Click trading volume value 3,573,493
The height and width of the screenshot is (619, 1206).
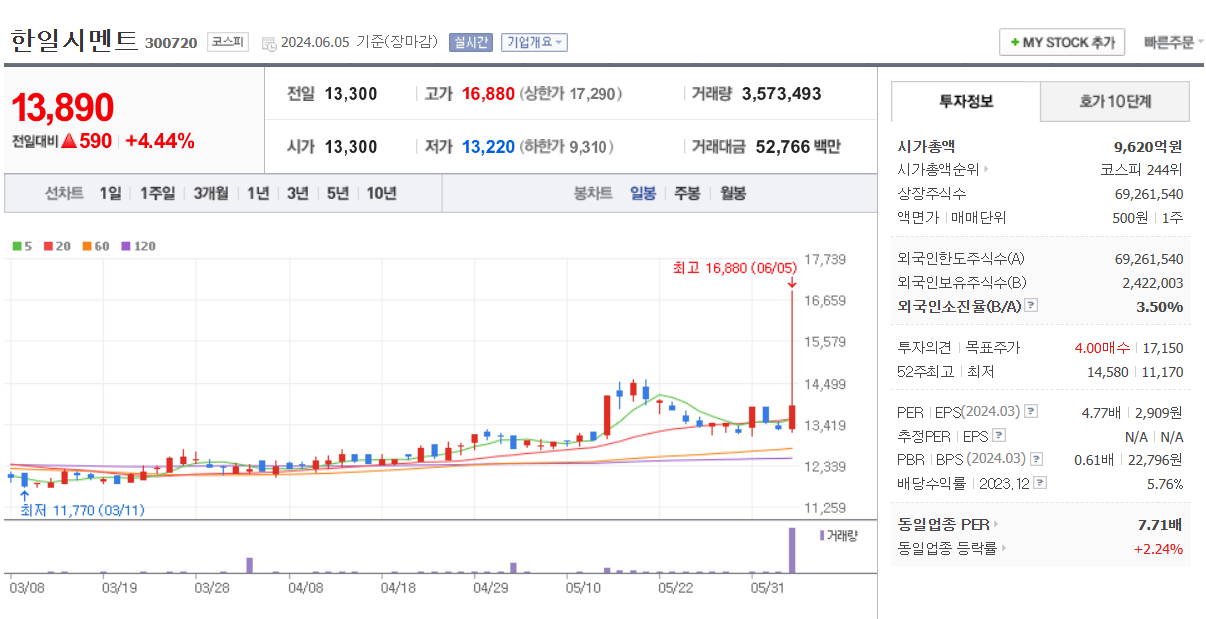pyautogui.click(x=782, y=93)
